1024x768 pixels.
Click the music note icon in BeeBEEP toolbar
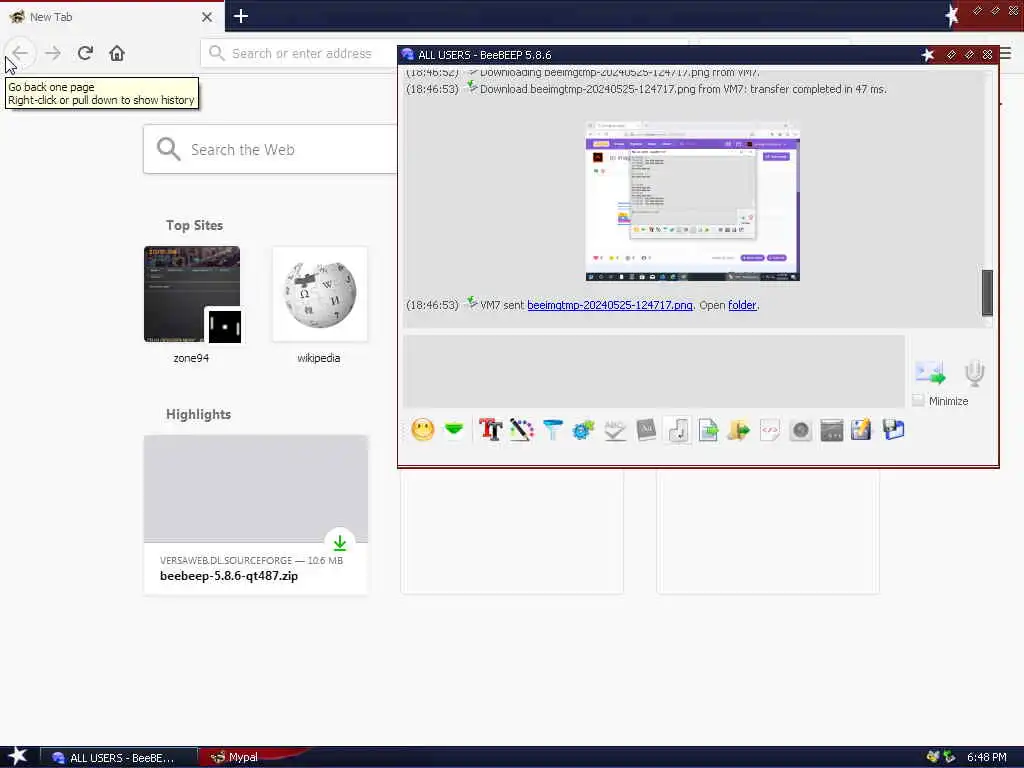pyautogui.click(x=678, y=430)
